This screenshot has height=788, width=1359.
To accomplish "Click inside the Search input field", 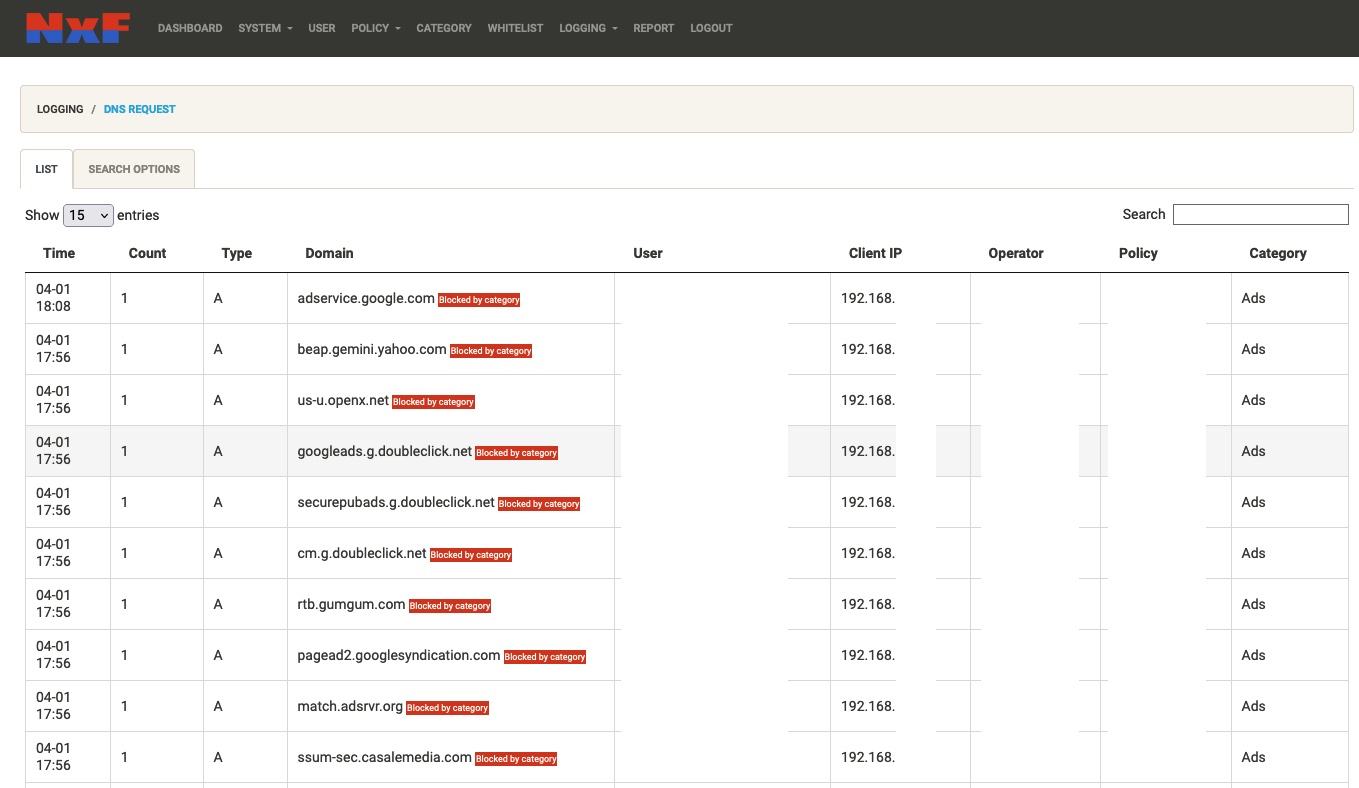I will point(1260,214).
